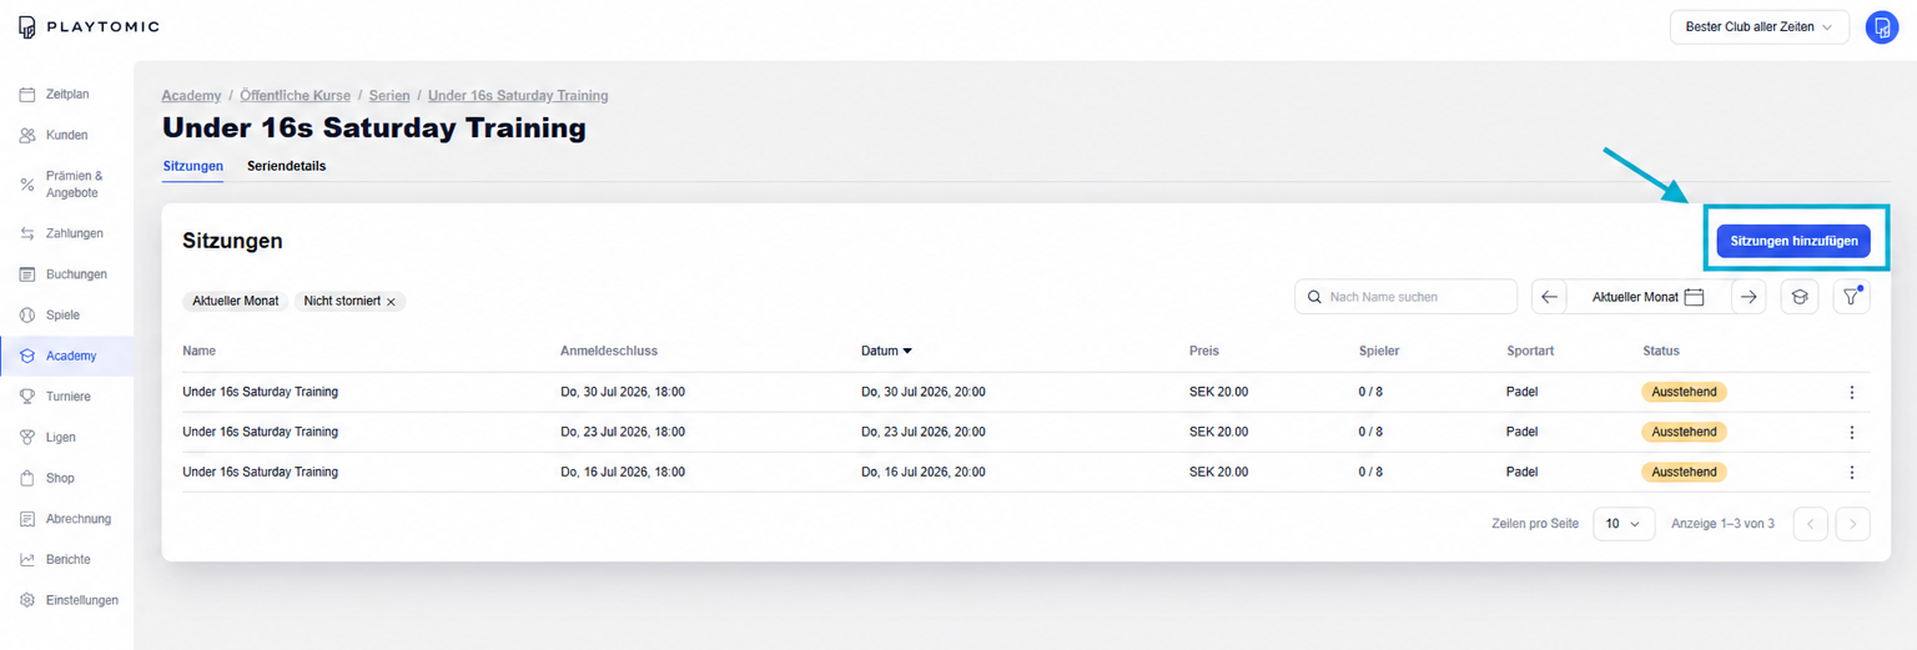Click the Name column header

(x=199, y=351)
